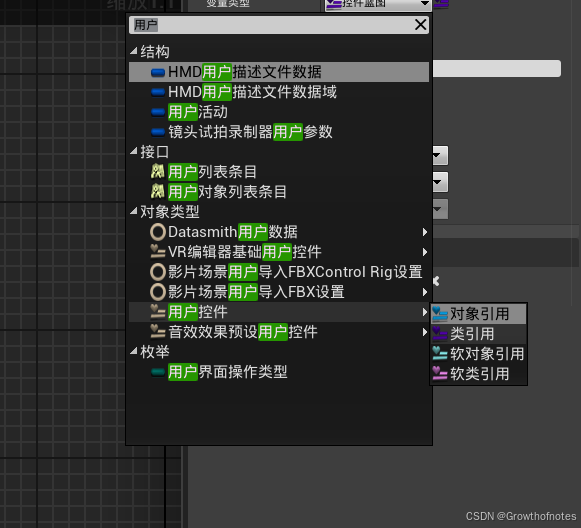Open submenu arrow for 音效效果预设用户控件
The image size is (581, 528).
pyautogui.click(x=425, y=332)
